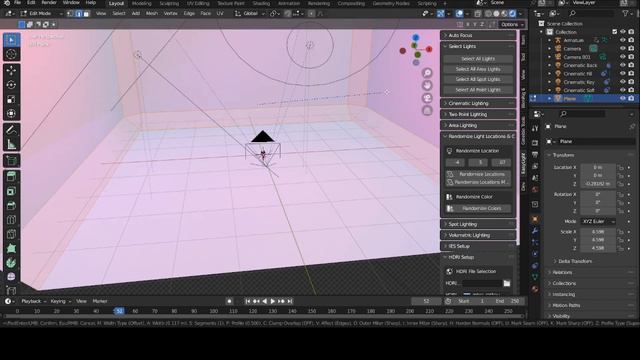Activate the Move tool in left toolbar
640x360 pixels.
11,71
